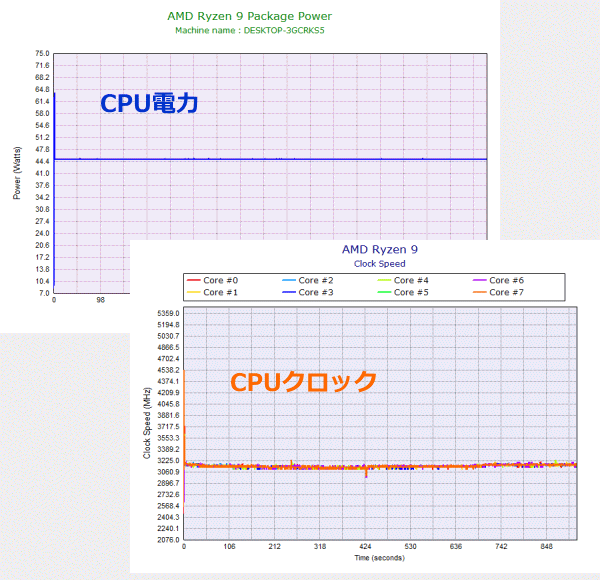The image size is (600, 580).
Task: Click the 44.4 power axis value
Action: click(x=42, y=161)
